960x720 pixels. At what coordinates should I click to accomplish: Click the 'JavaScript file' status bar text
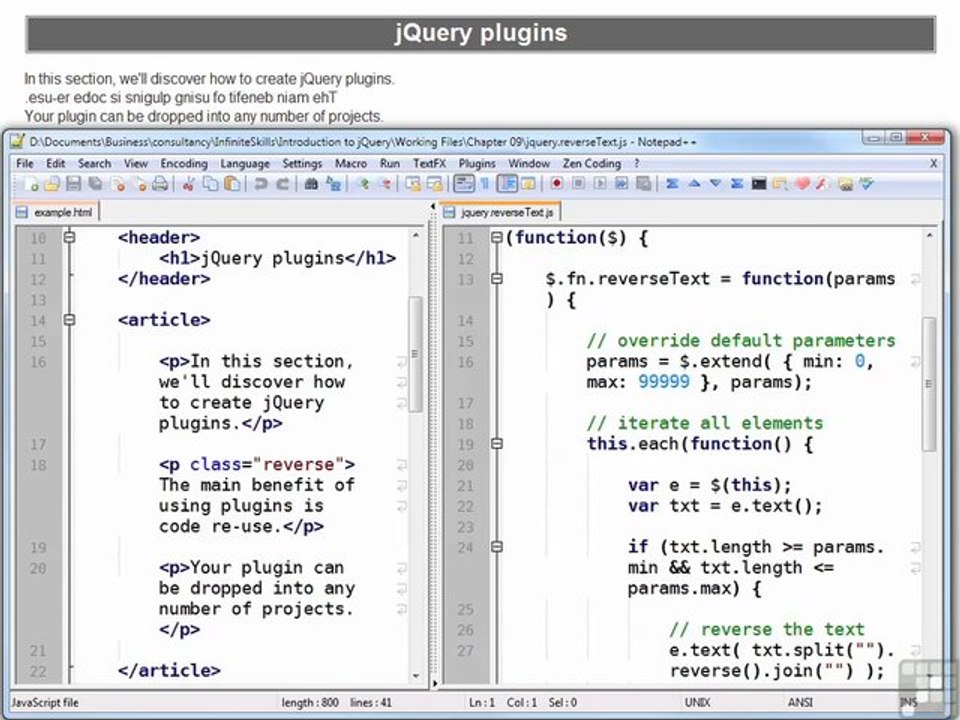(45, 702)
